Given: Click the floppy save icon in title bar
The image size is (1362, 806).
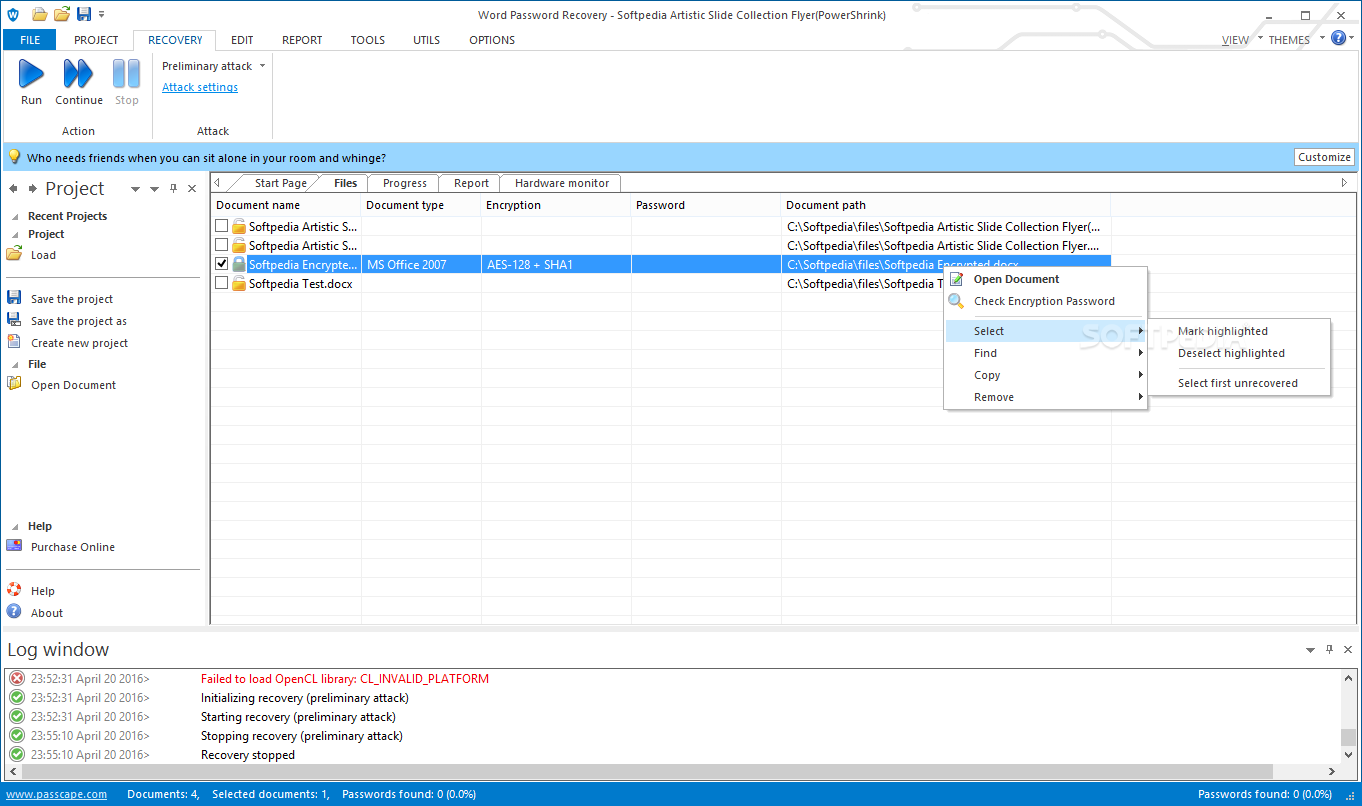Looking at the screenshot, I should 84,14.
